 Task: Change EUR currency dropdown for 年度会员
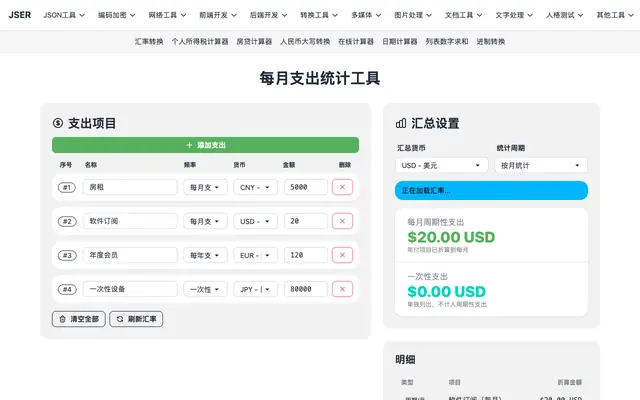[256, 255]
